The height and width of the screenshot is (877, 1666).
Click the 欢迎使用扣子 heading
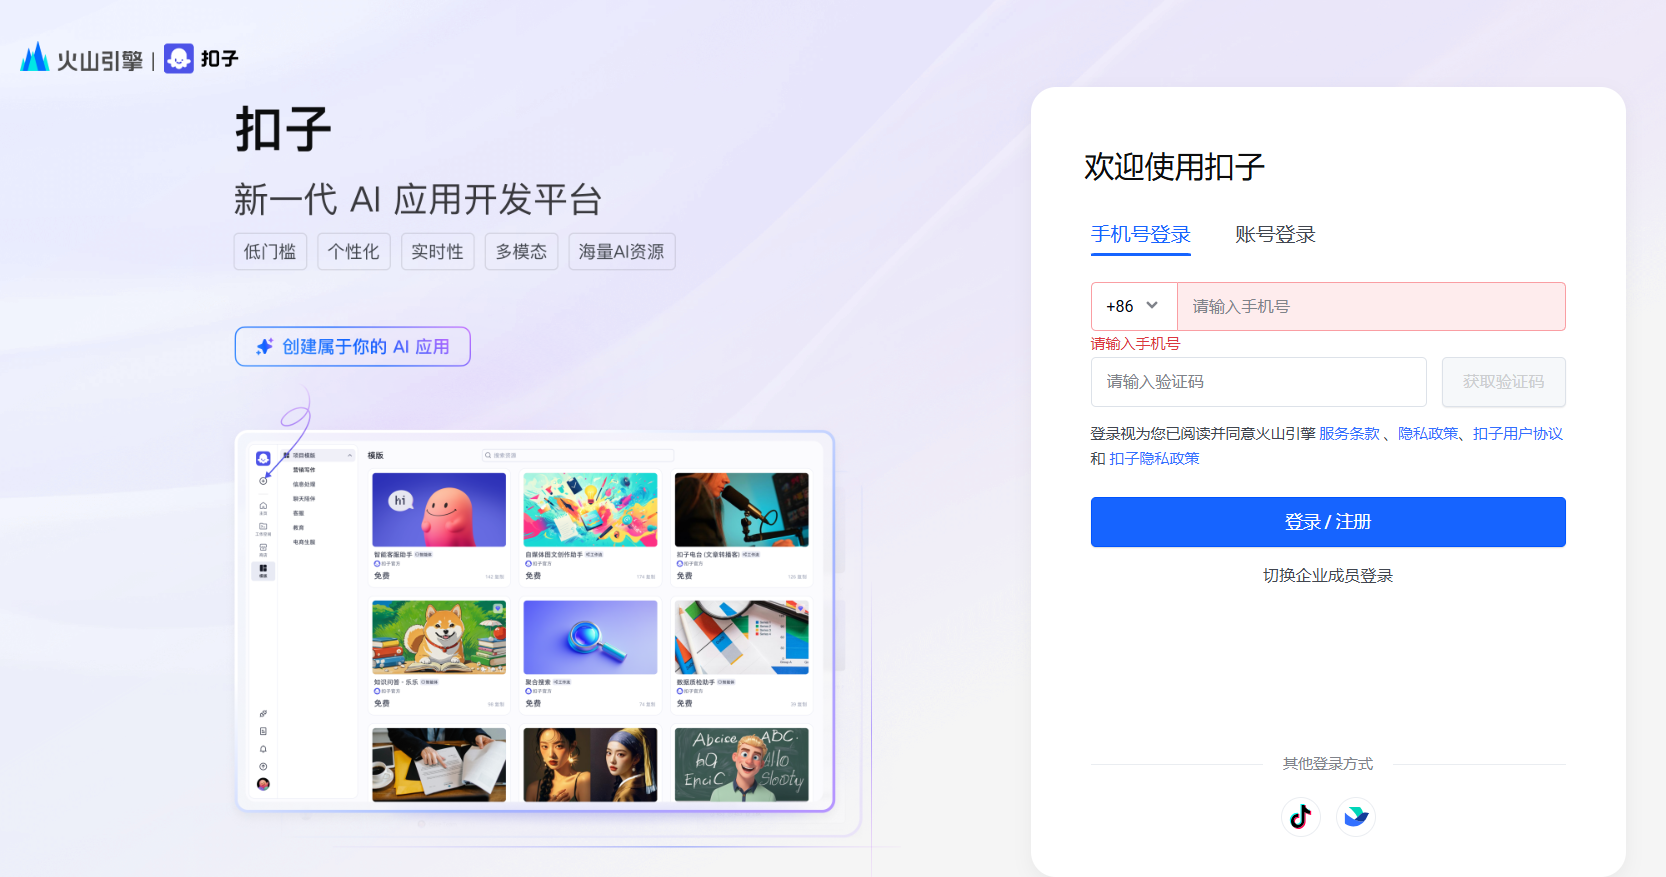coord(1174,167)
